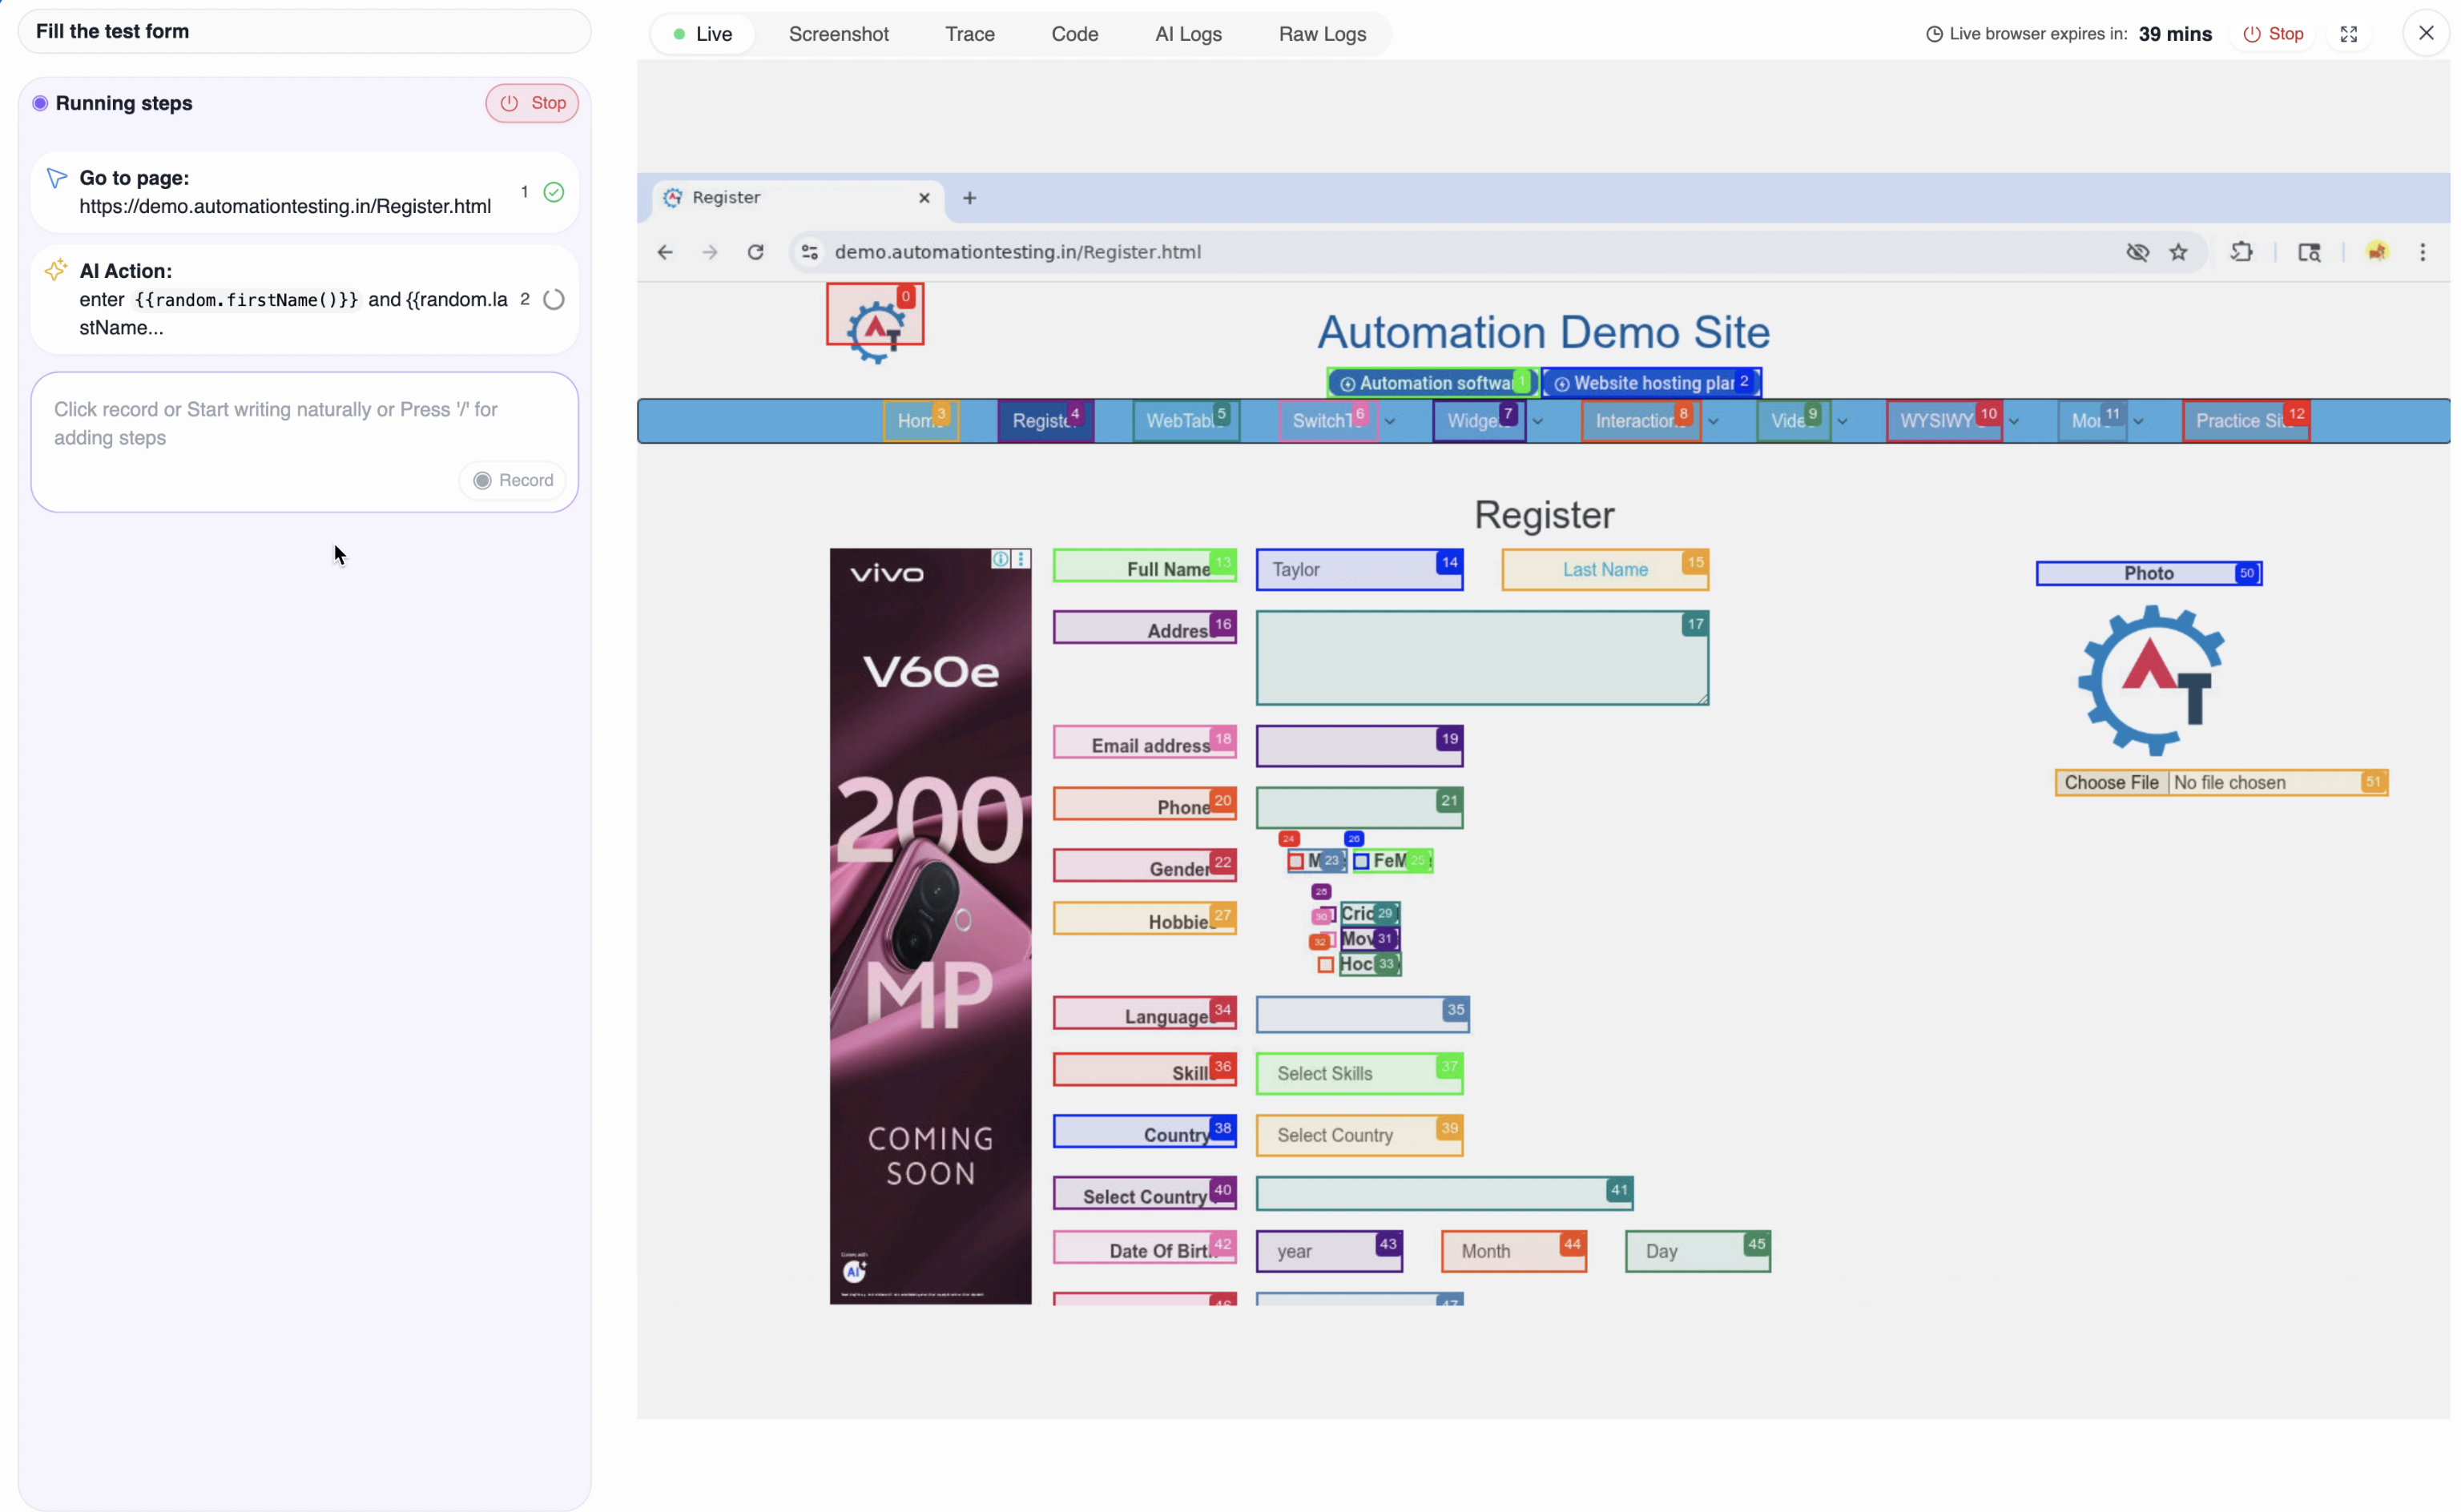
Task: Open the year of birth dropdown
Action: pyautogui.click(x=1328, y=1251)
